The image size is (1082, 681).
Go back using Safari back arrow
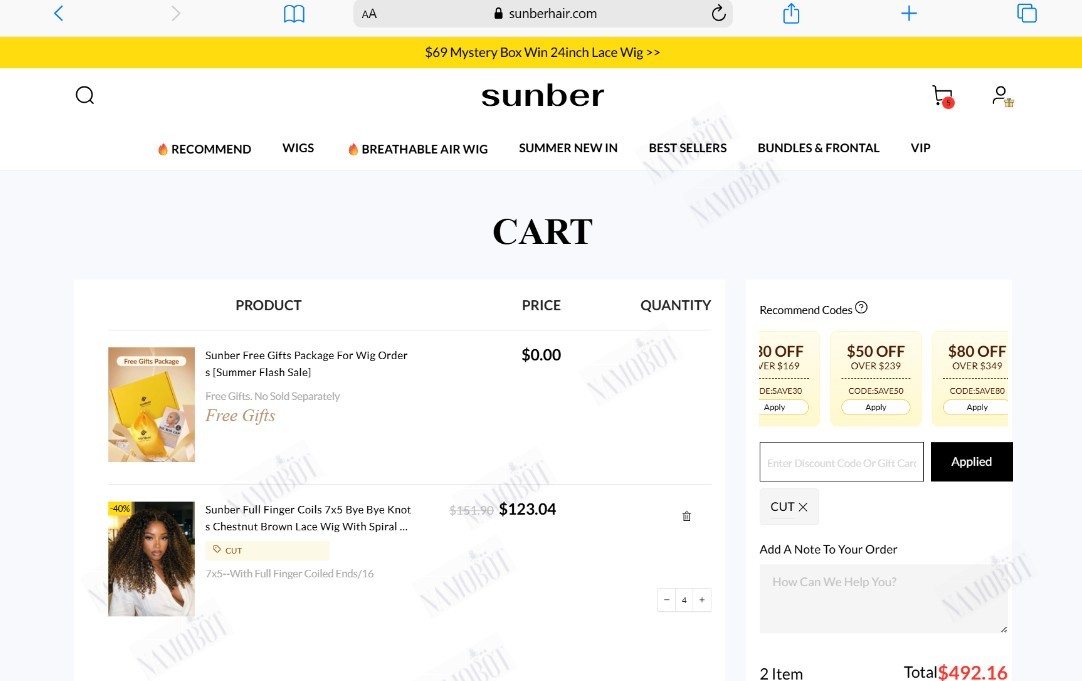59,13
